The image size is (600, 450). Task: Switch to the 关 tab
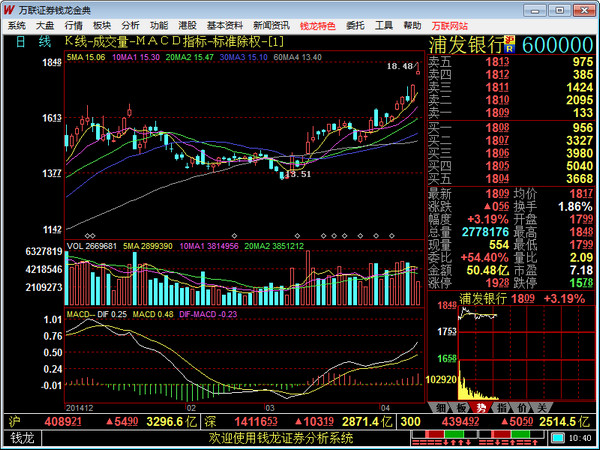(542, 408)
